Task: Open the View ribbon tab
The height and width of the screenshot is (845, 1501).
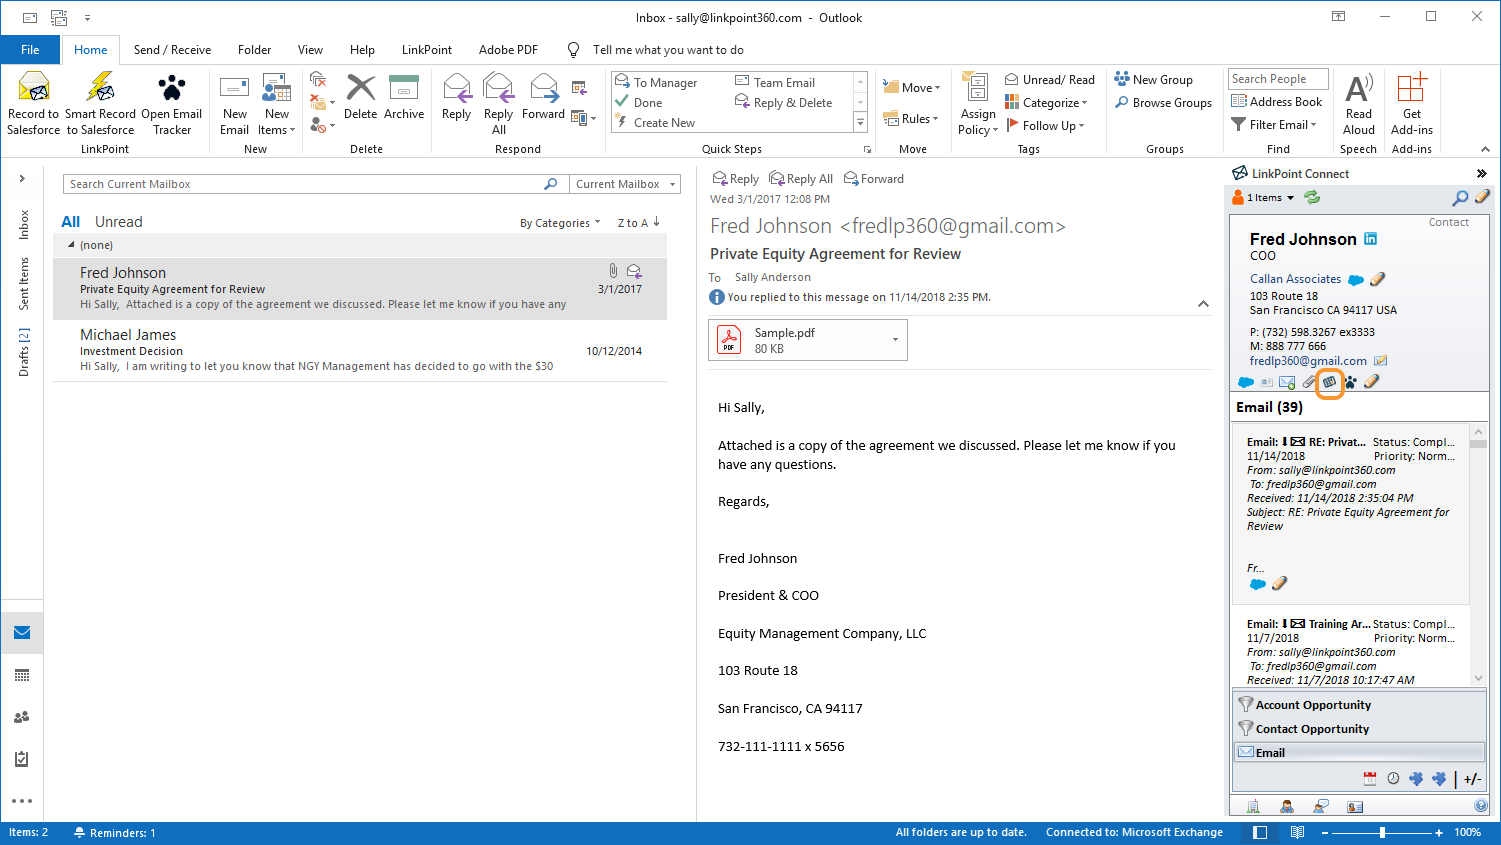Action: tap(310, 50)
